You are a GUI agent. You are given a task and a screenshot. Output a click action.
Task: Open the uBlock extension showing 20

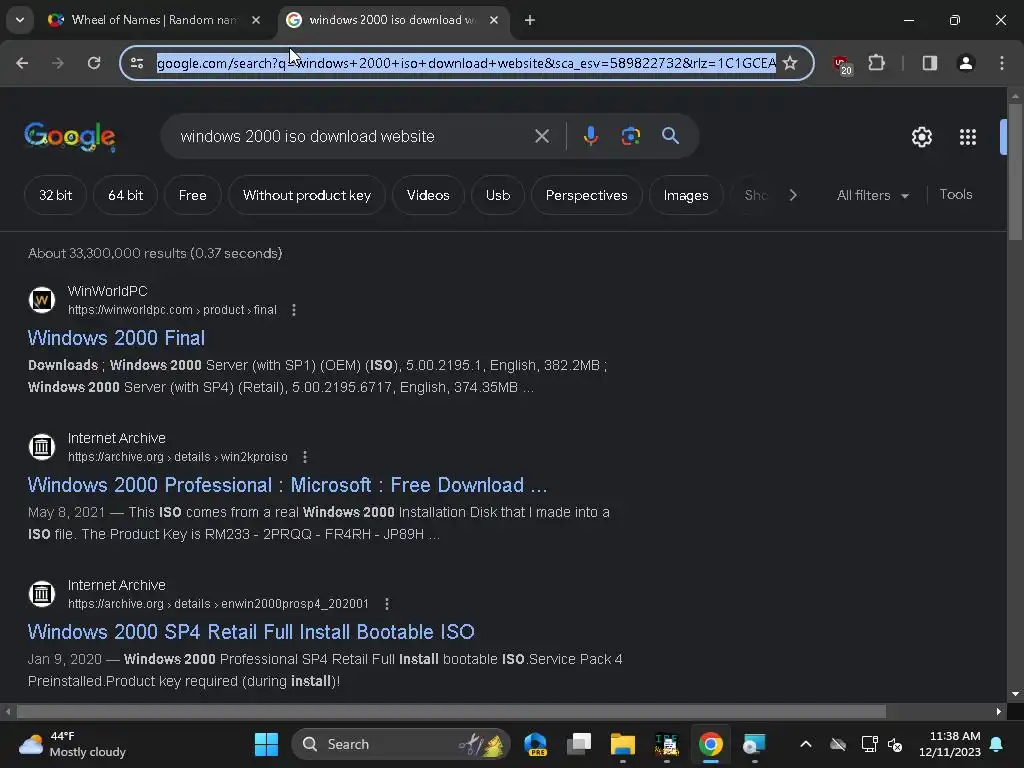pyautogui.click(x=842, y=65)
